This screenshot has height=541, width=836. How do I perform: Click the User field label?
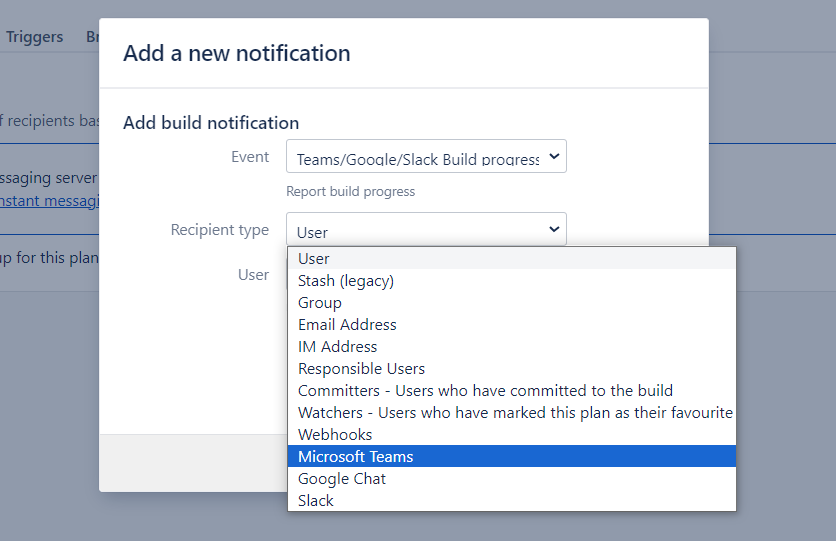pos(253,274)
